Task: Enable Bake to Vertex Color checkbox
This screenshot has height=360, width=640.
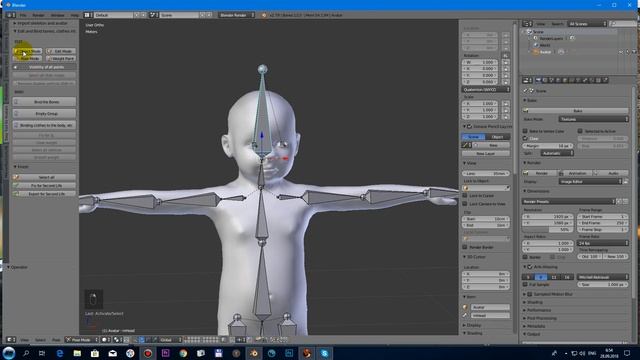Action: tap(525, 131)
